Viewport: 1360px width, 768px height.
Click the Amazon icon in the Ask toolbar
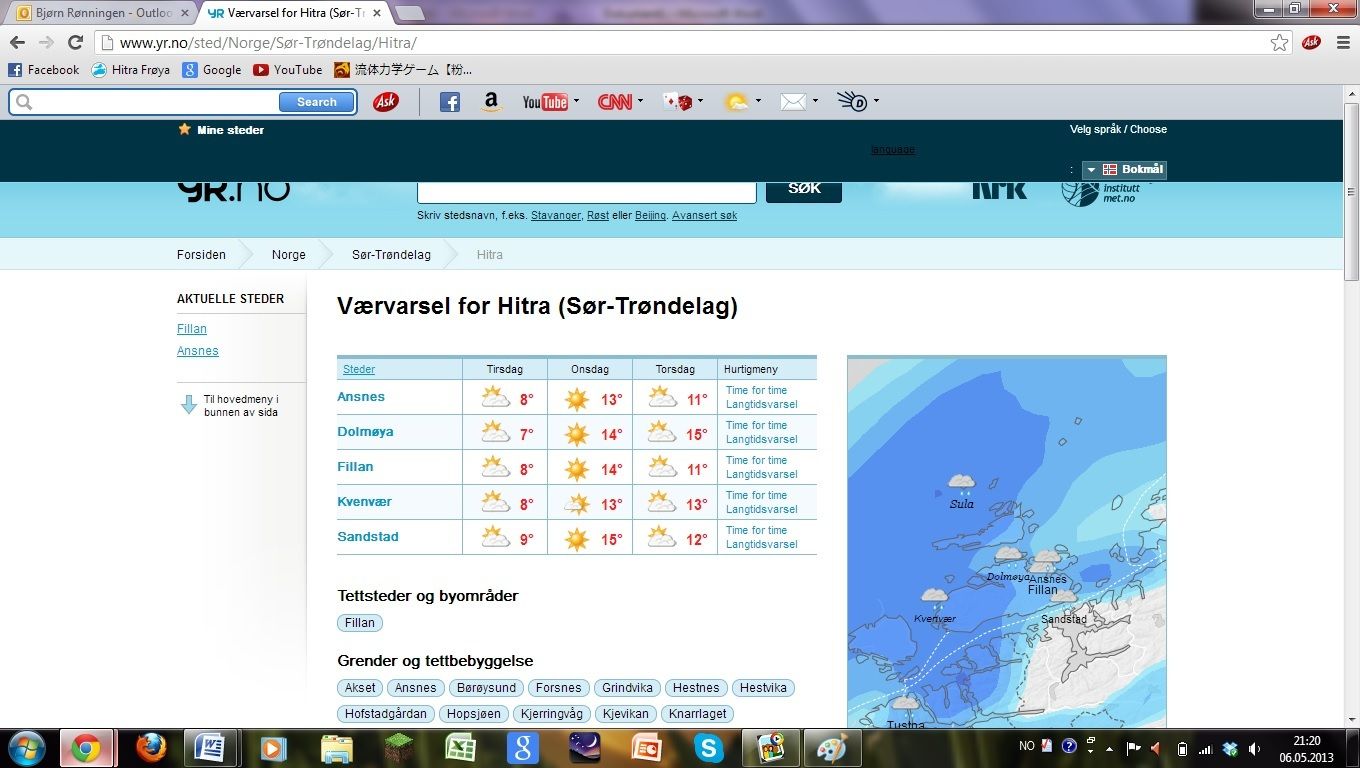pos(490,102)
